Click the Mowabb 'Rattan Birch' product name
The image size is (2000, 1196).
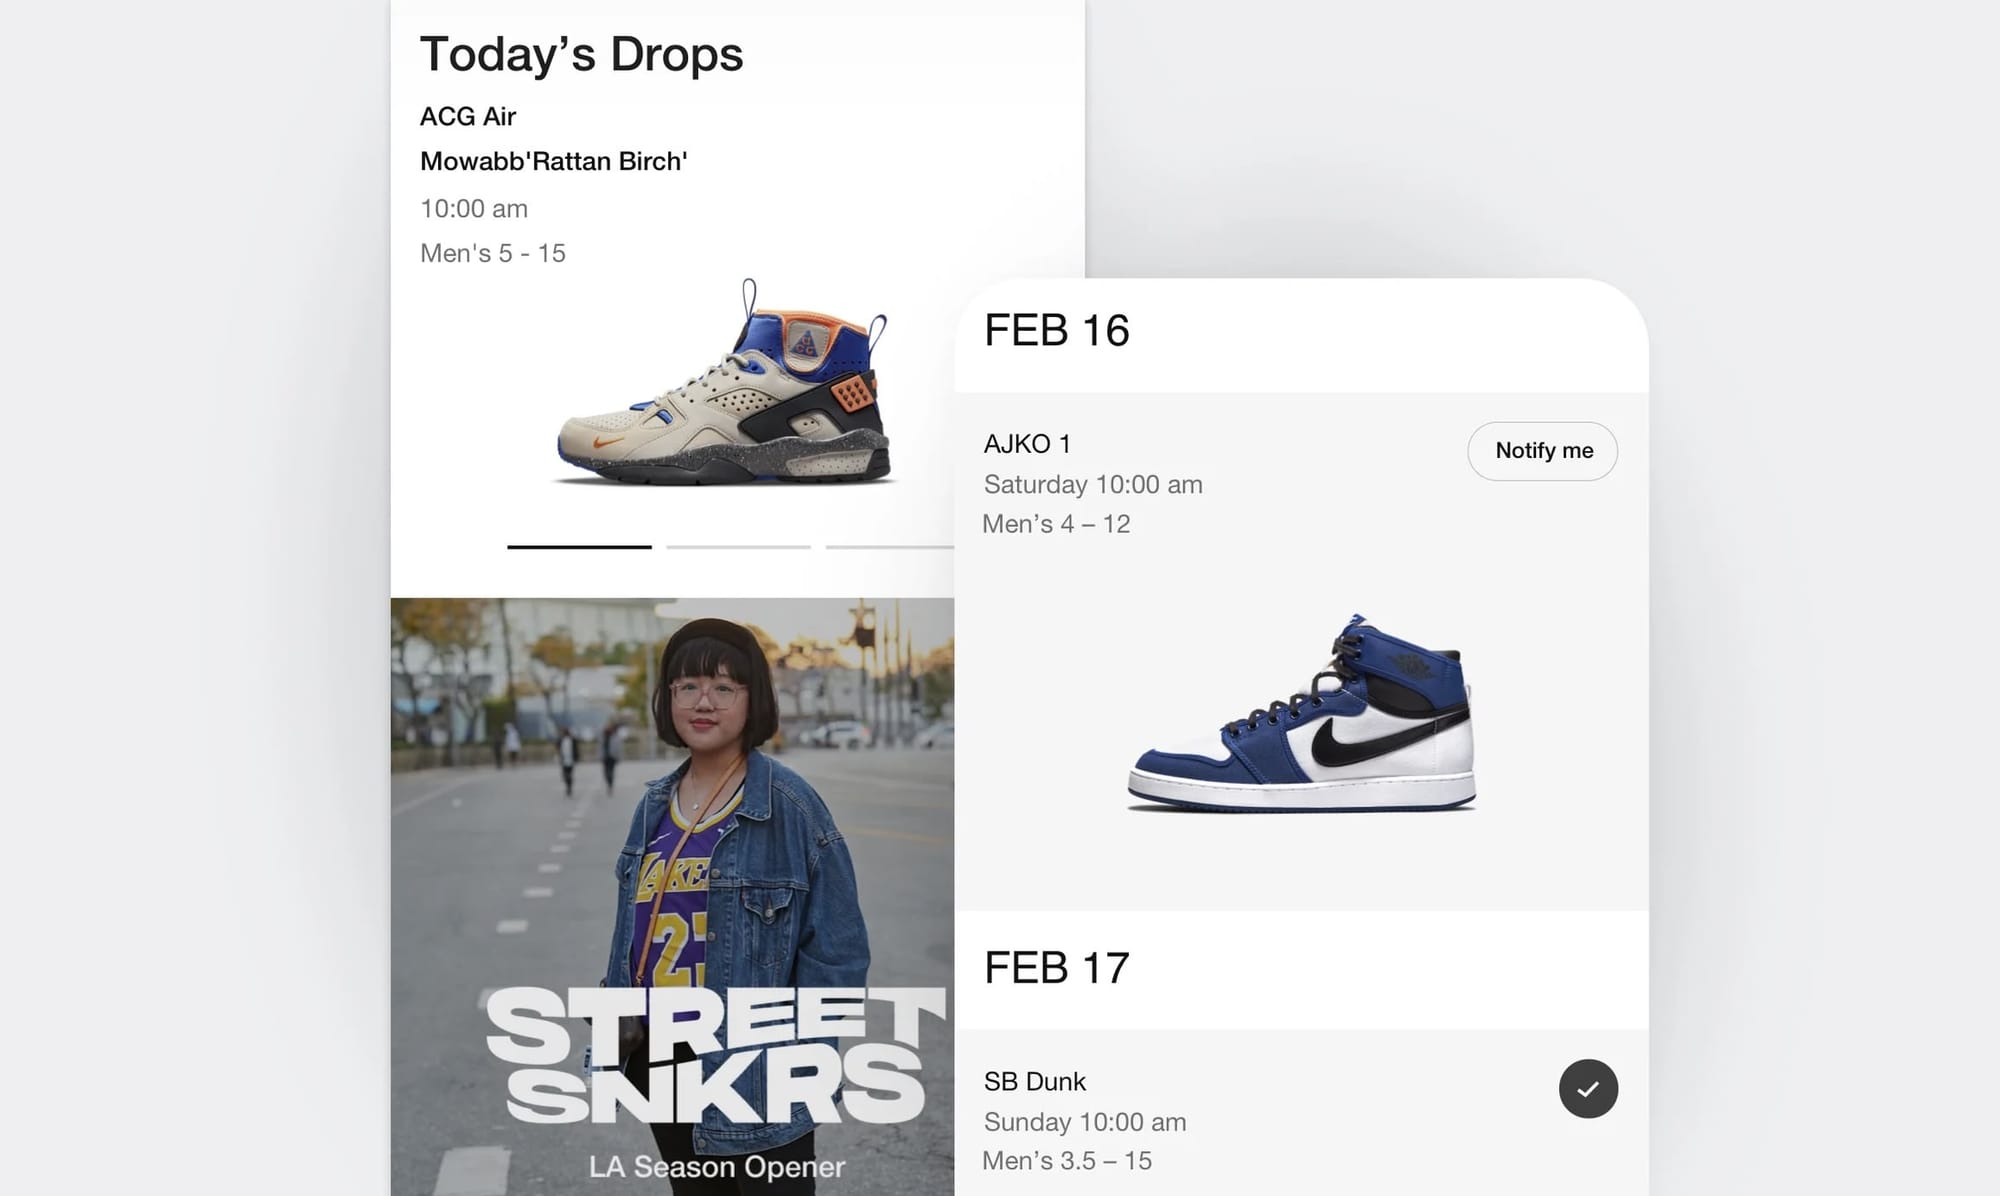[553, 161]
